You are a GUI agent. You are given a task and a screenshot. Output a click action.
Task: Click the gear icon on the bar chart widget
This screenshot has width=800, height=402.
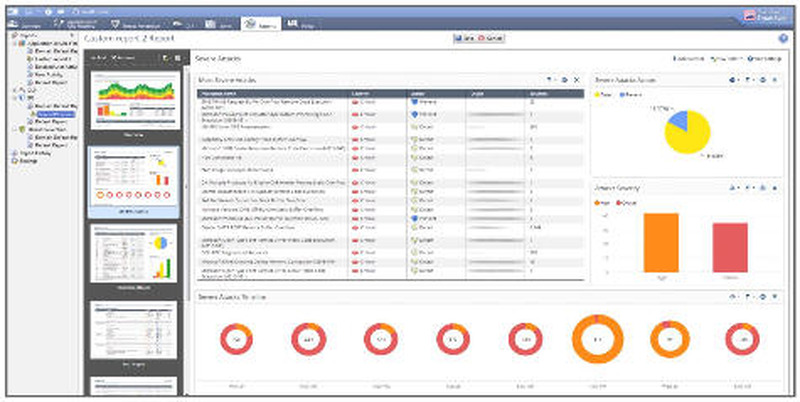tap(764, 187)
